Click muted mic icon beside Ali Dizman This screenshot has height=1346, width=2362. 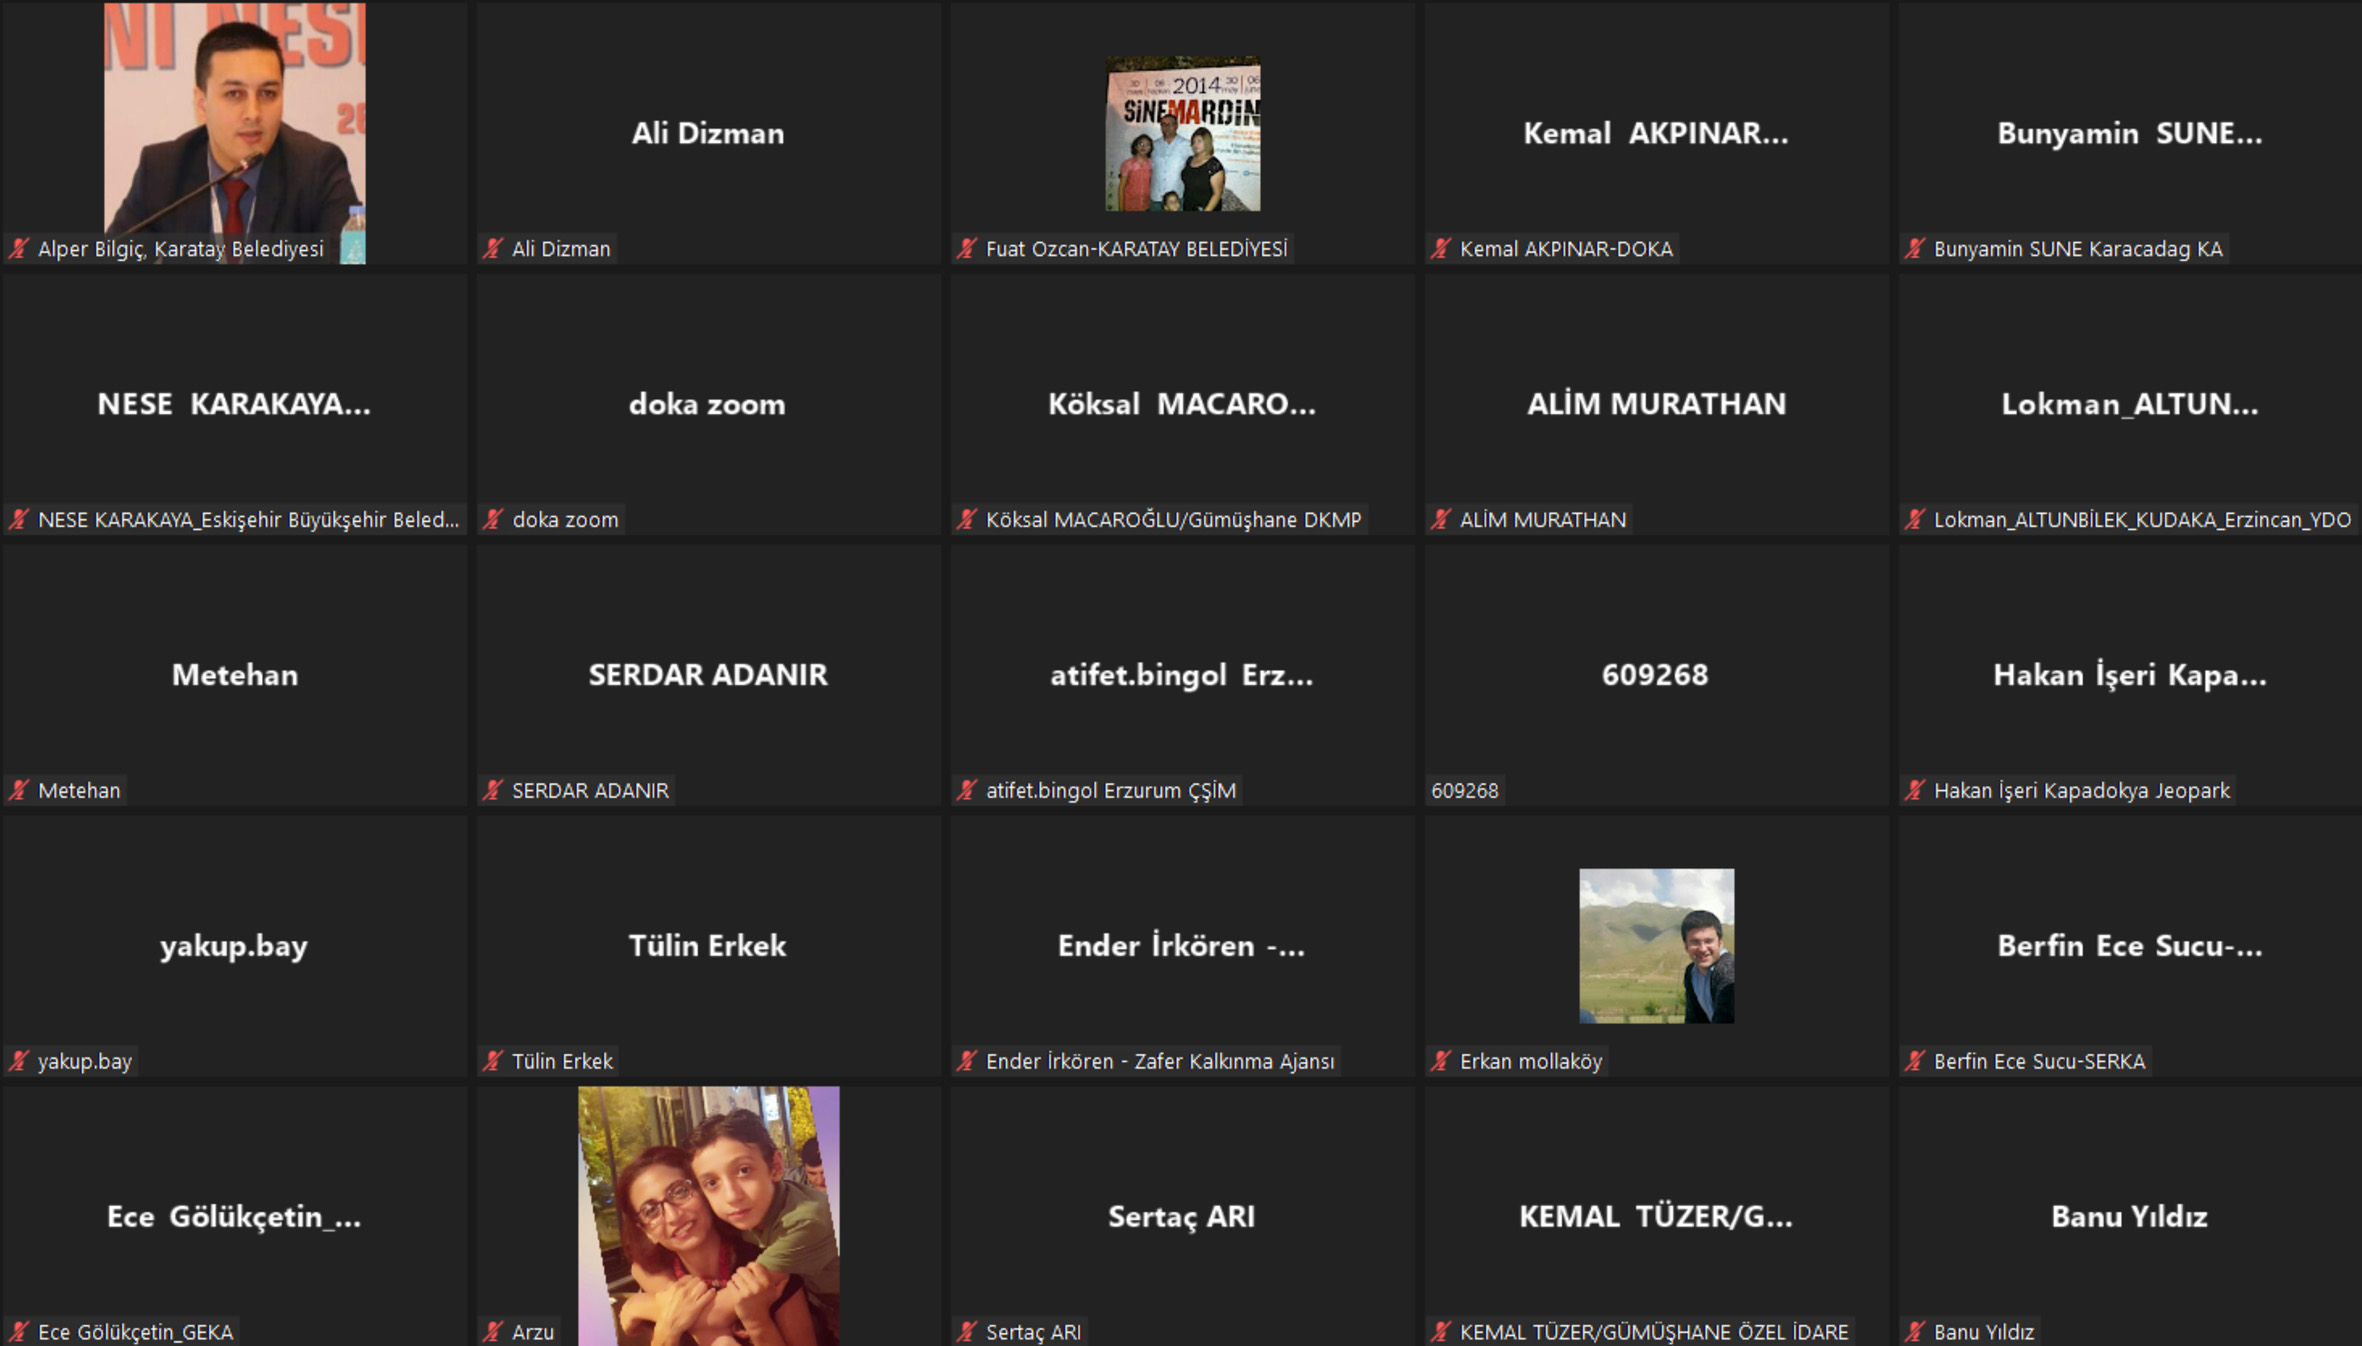(x=493, y=248)
